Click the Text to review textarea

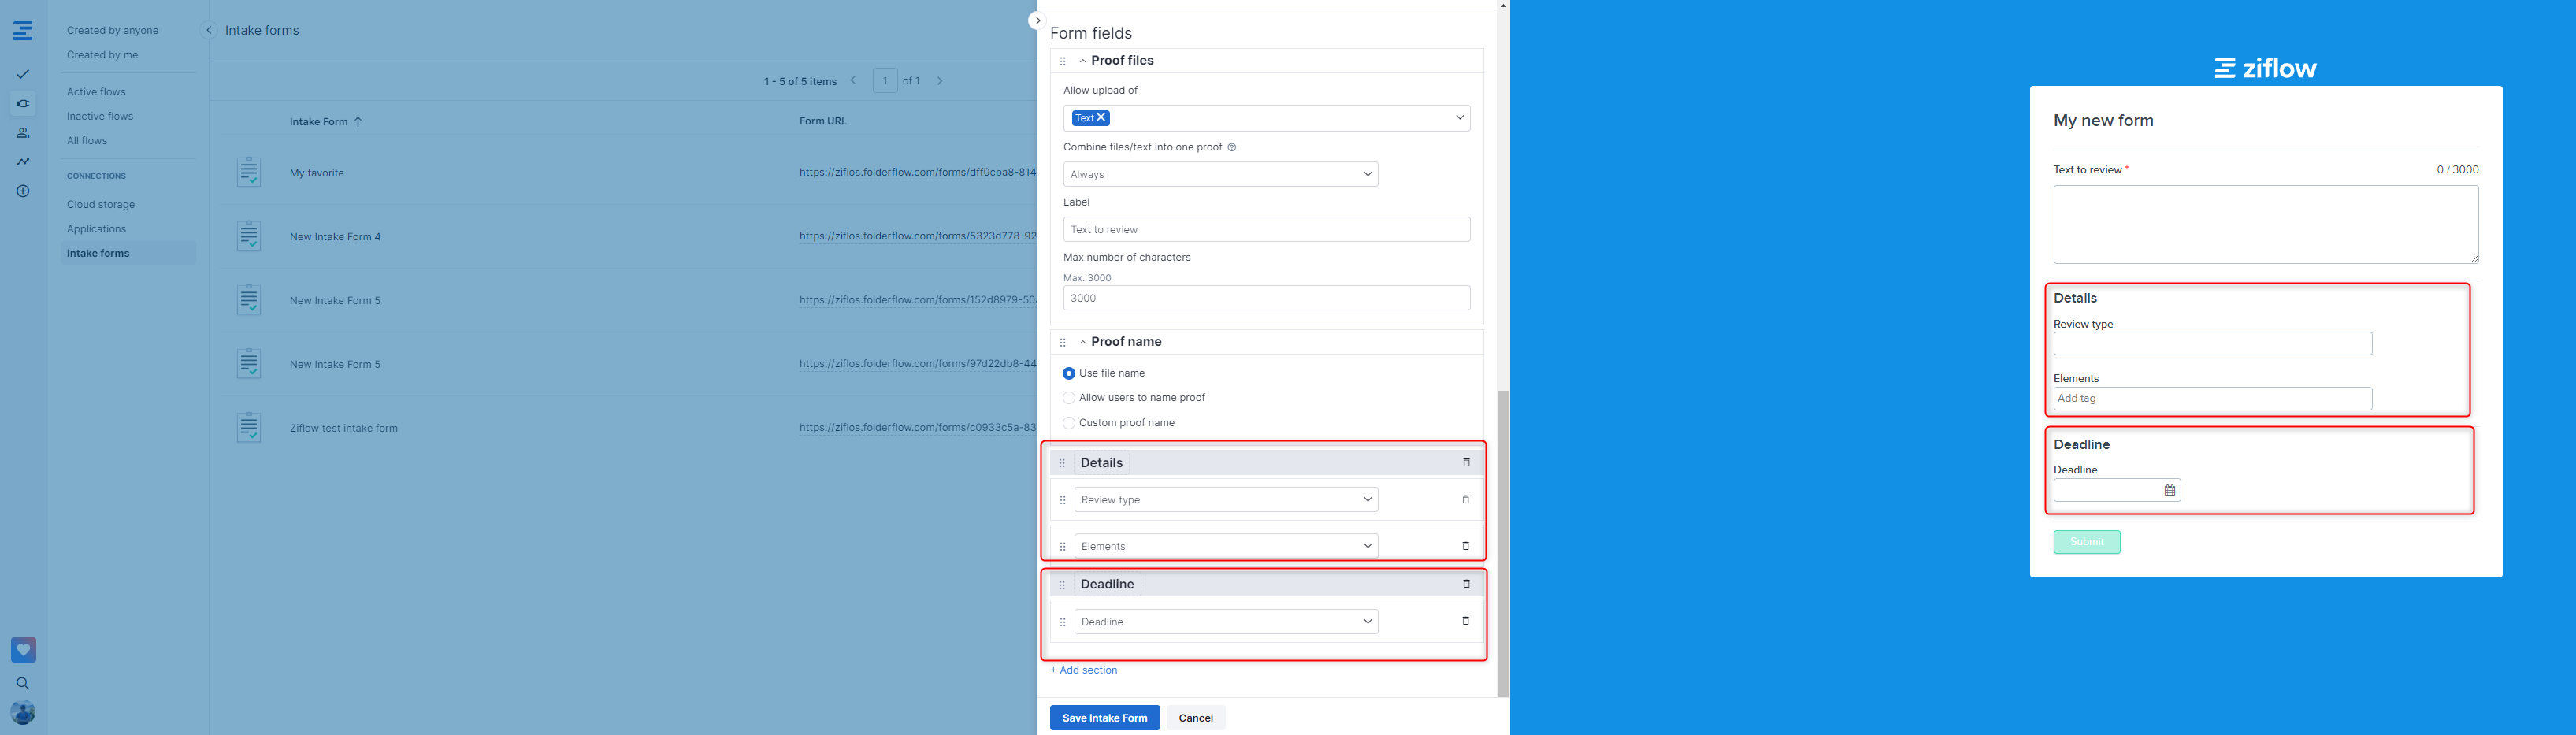pos(2265,224)
